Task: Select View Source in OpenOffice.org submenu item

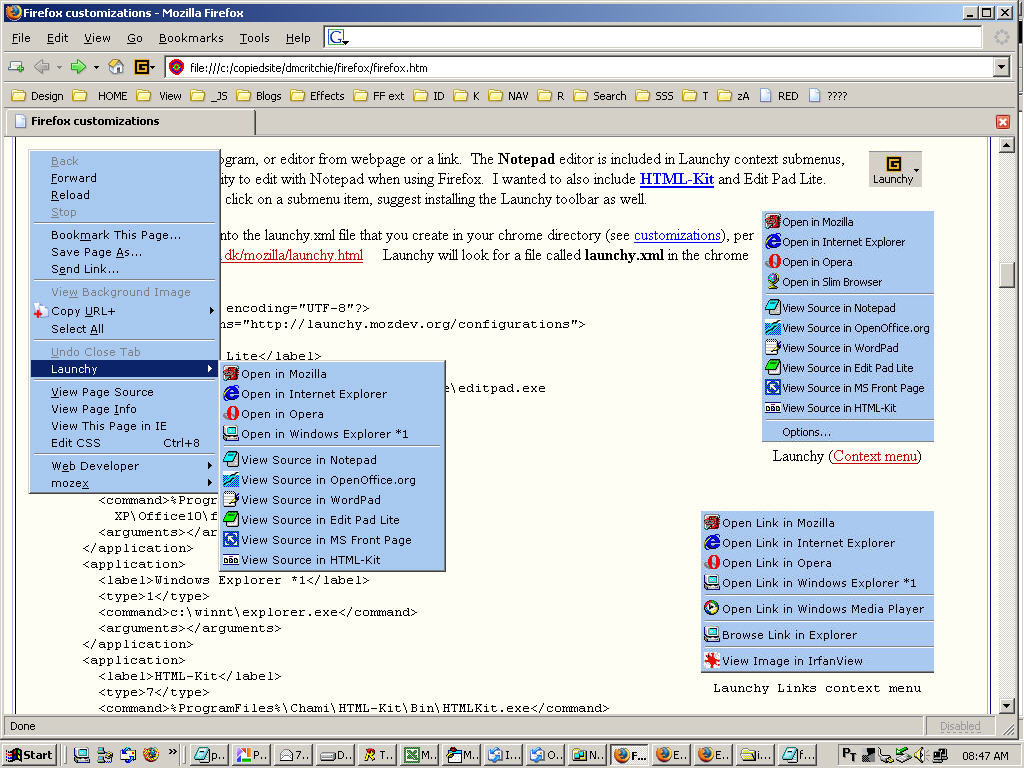Action: 332,480
